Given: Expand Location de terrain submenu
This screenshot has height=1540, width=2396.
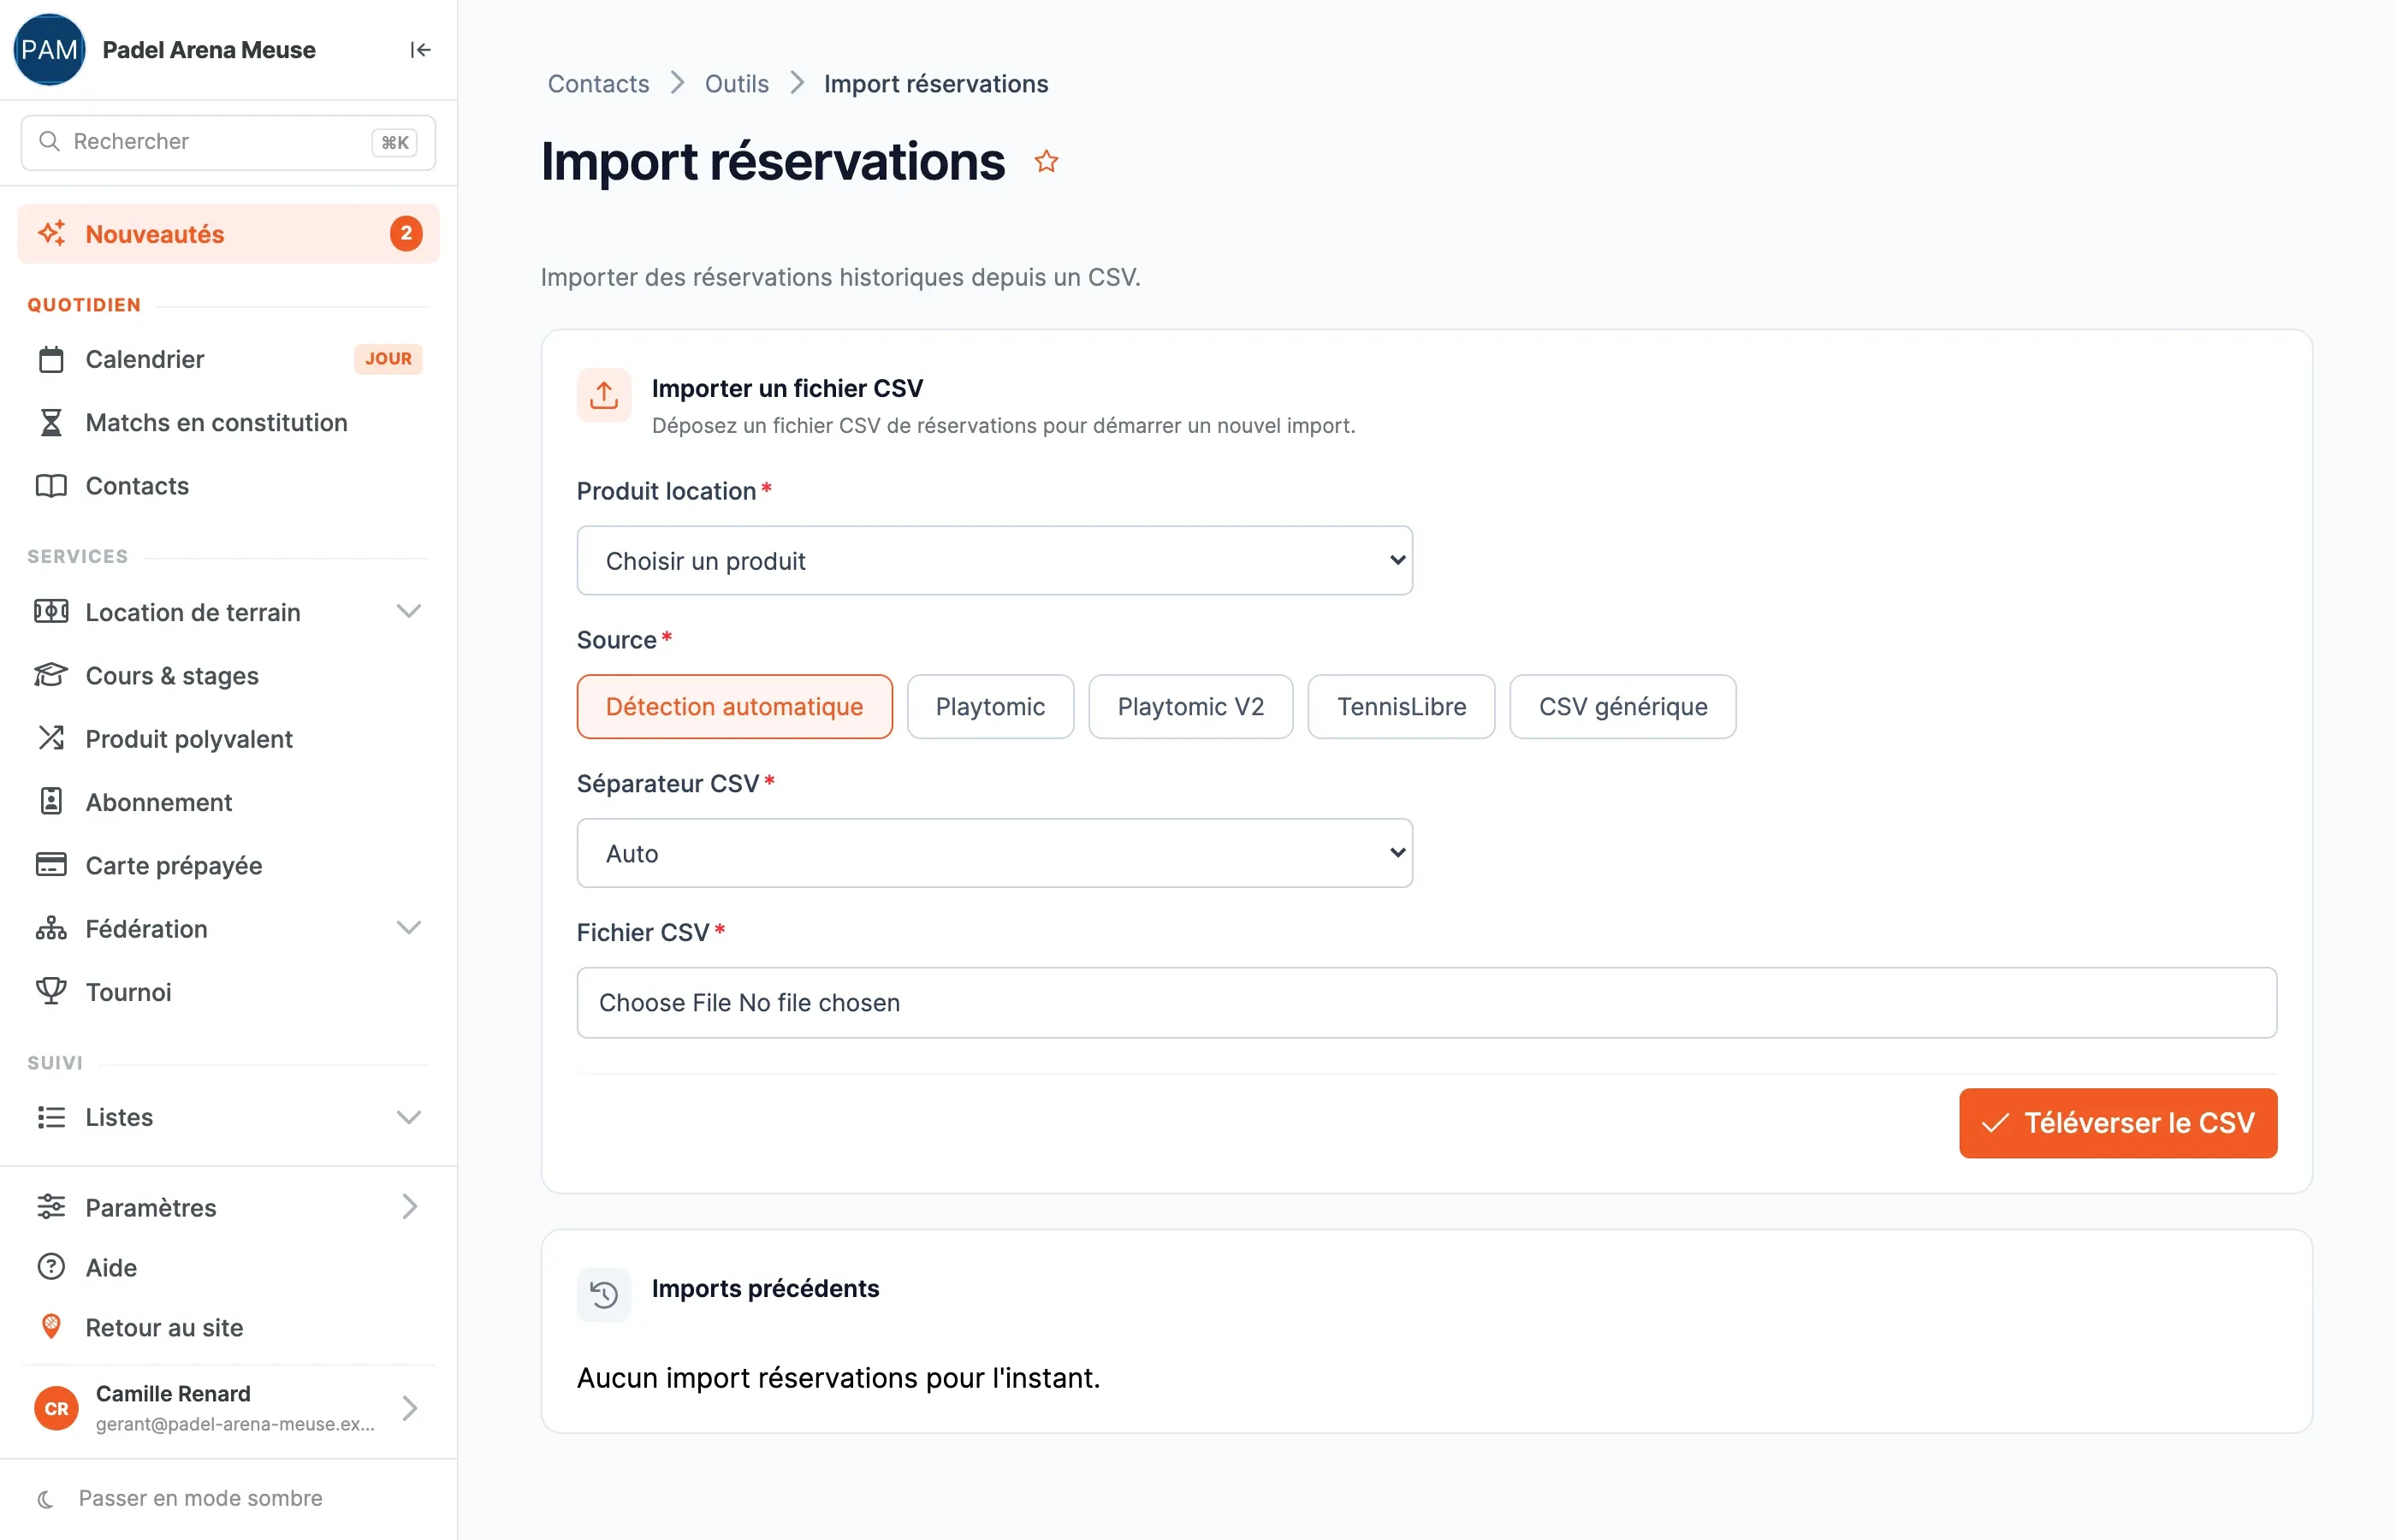Looking at the screenshot, I should (228, 612).
